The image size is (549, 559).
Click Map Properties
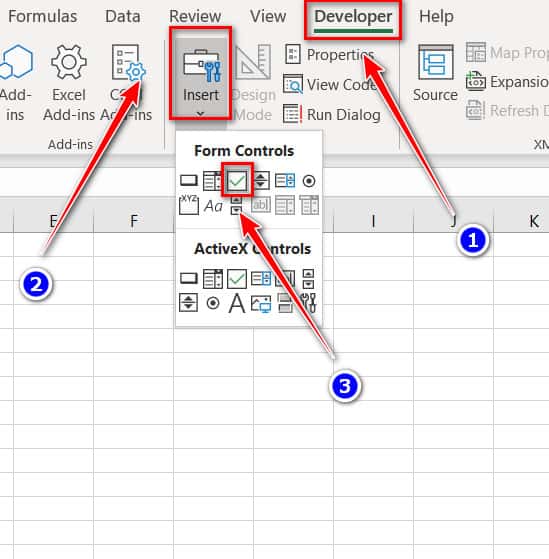point(507,53)
